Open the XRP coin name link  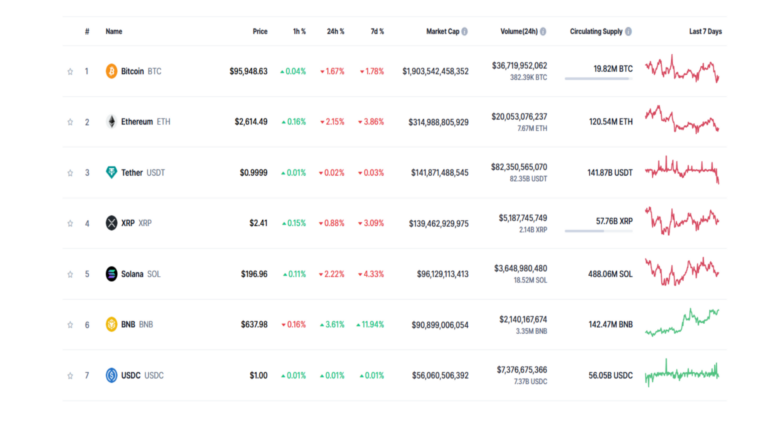click(x=127, y=223)
